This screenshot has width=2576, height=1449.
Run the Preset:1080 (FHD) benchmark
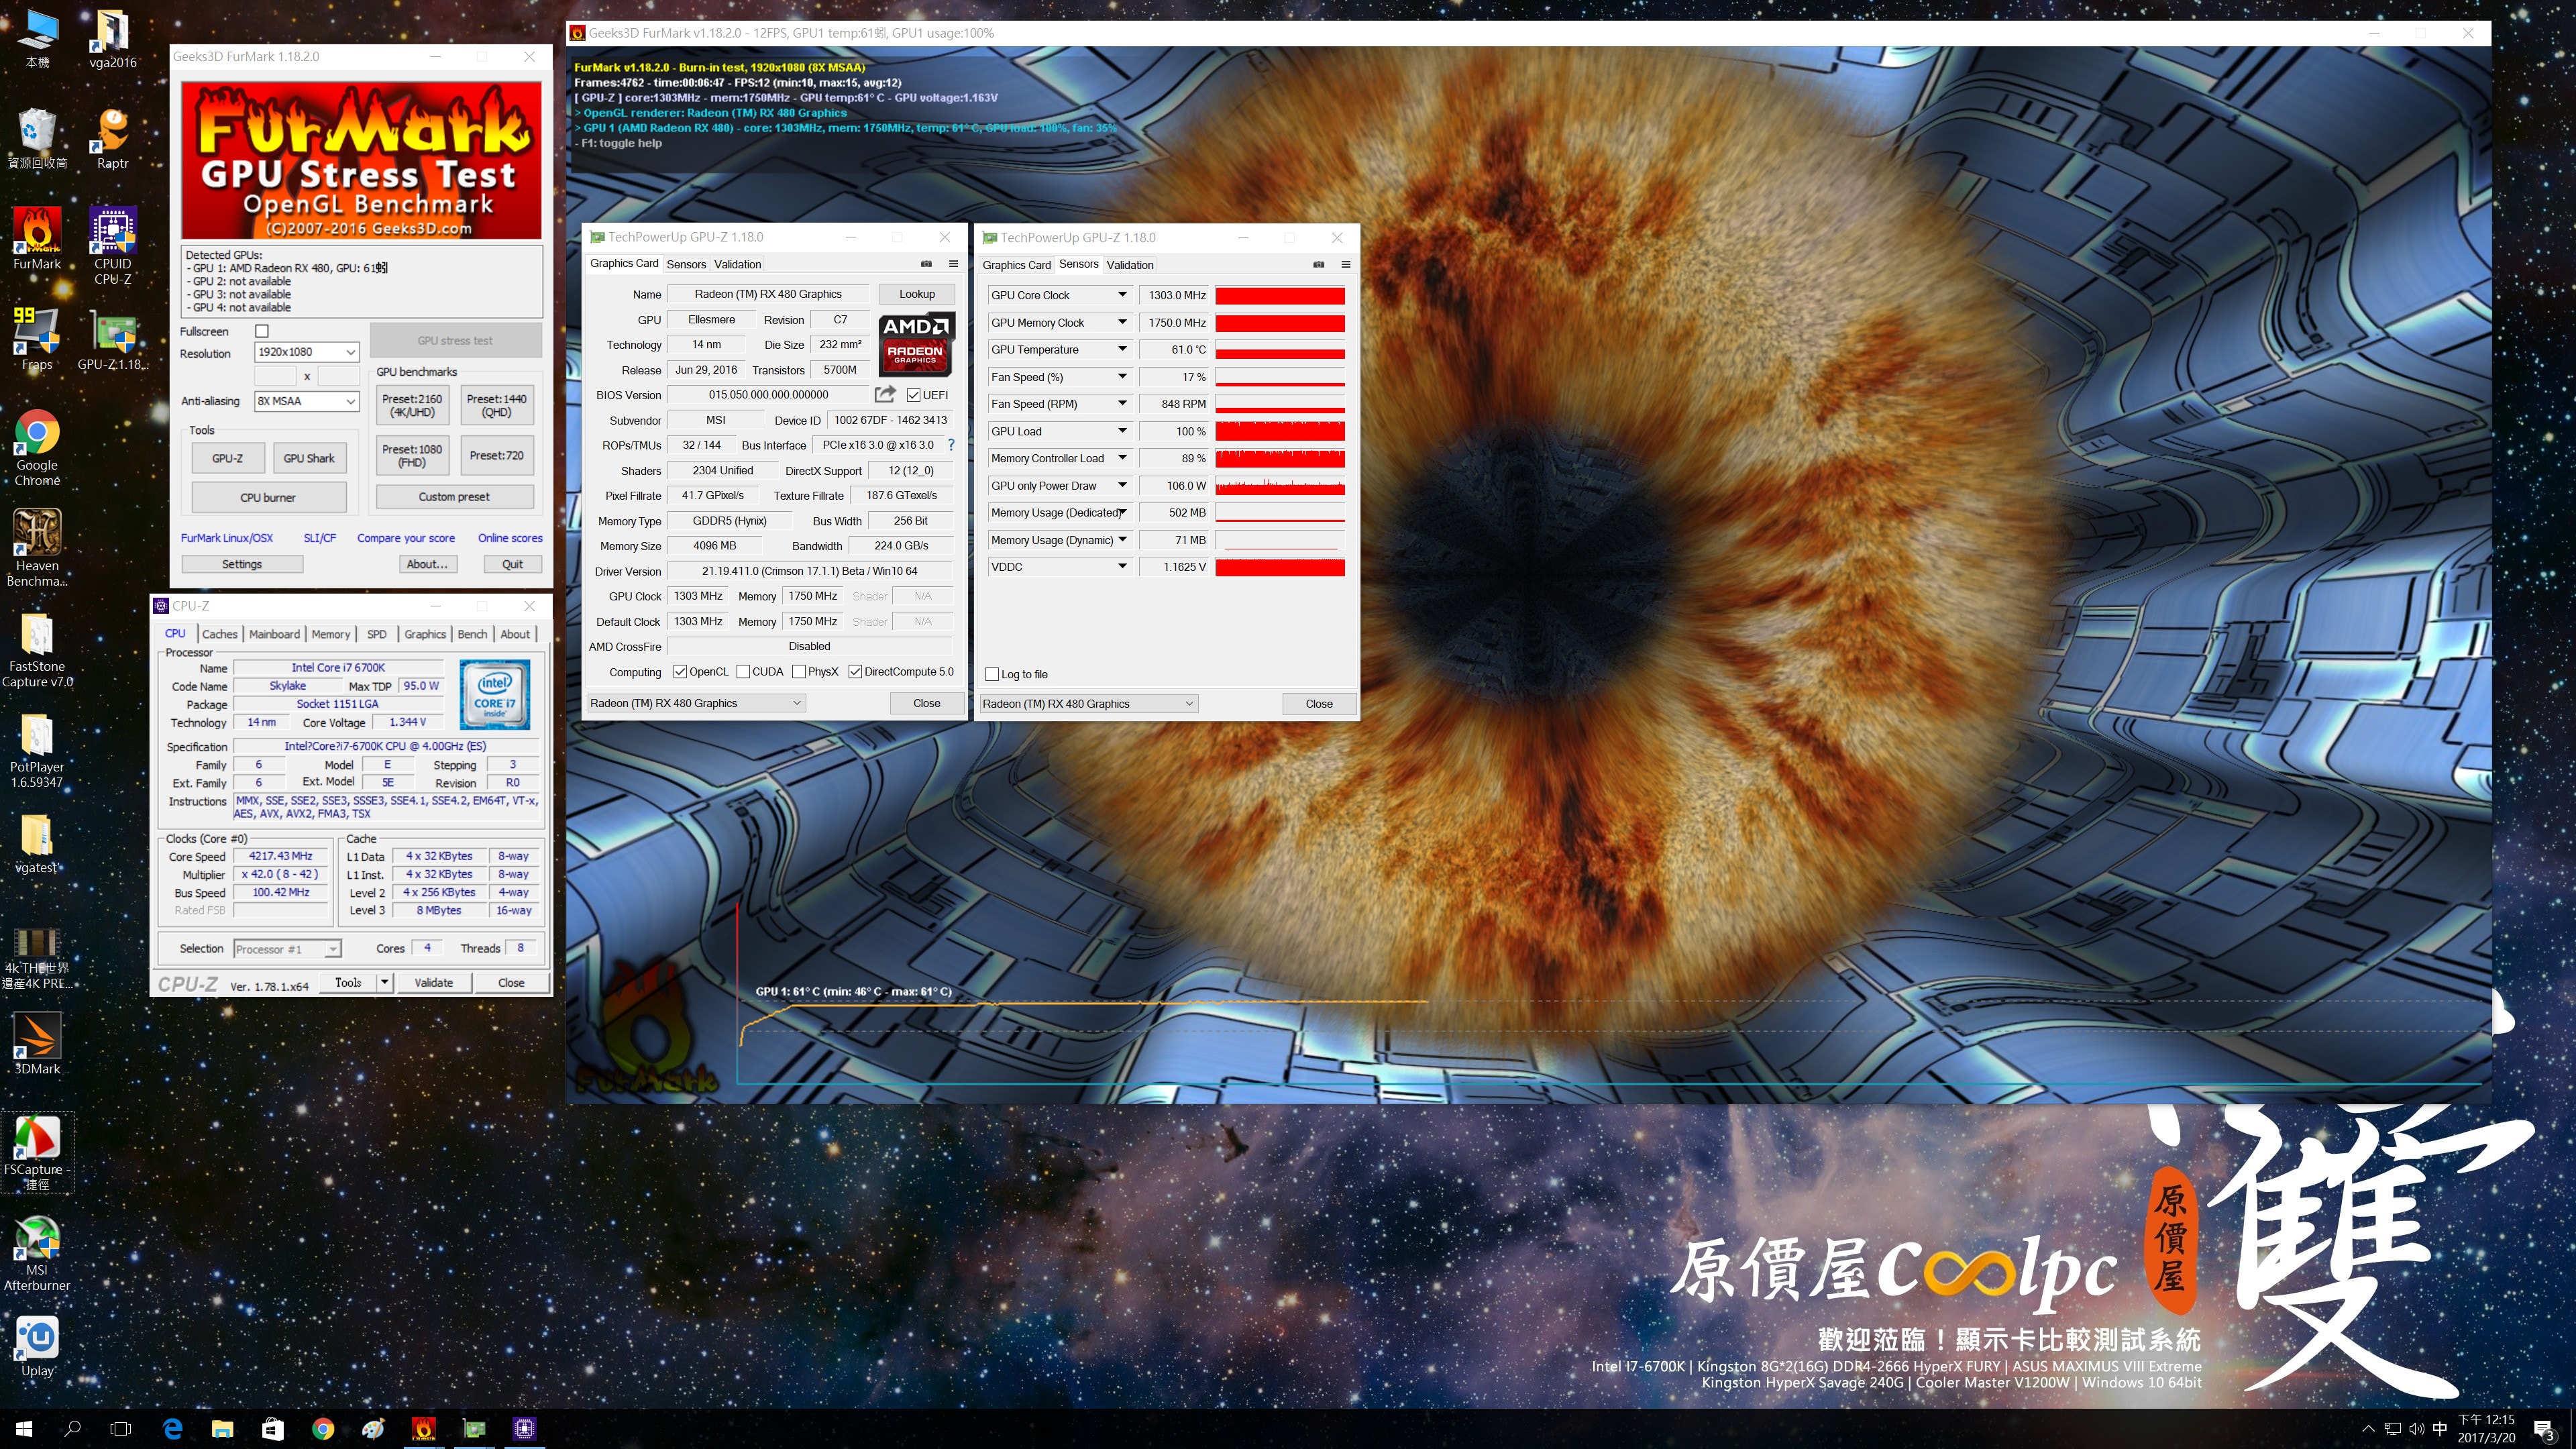[412, 455]
